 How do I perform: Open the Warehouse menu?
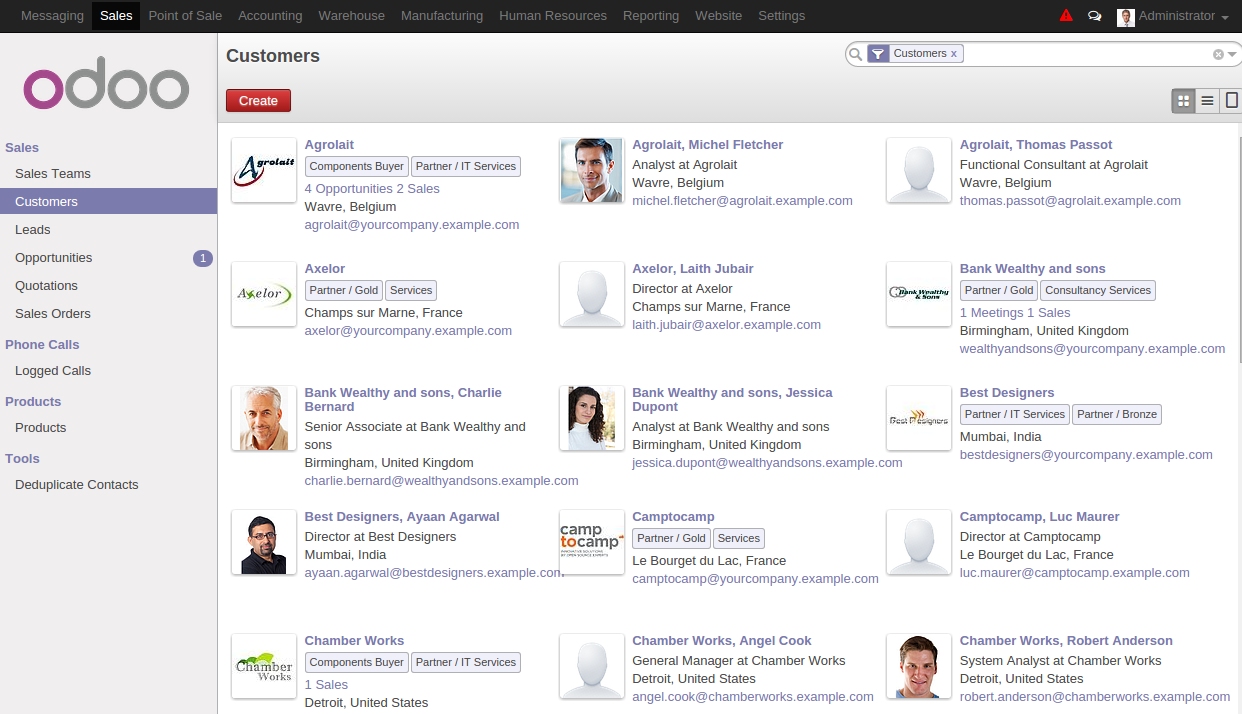click(352, 16)
